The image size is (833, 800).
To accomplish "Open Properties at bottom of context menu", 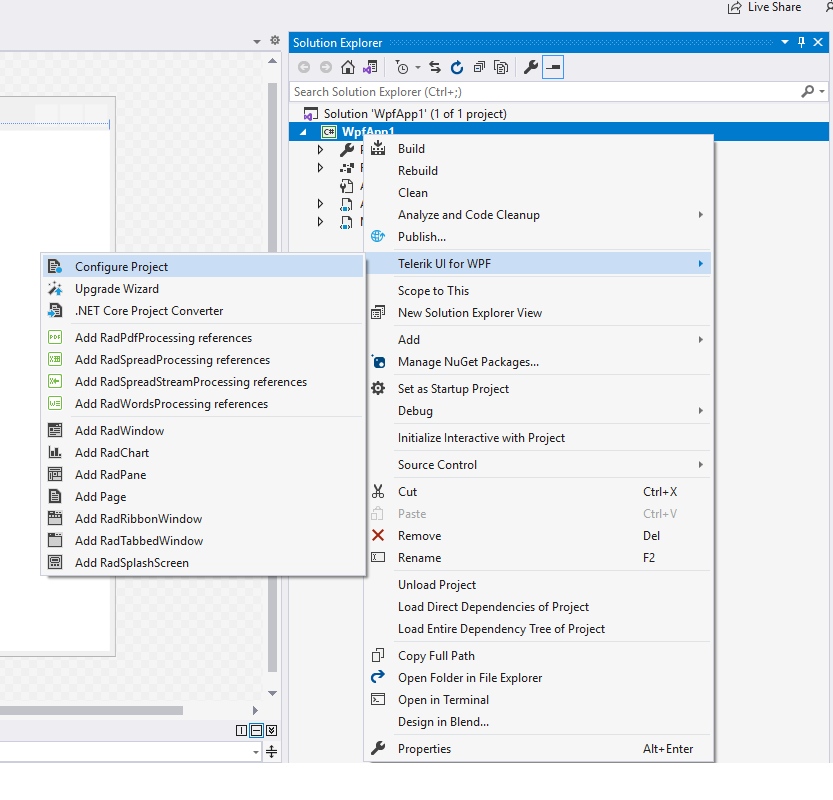I will click(538, 748).
